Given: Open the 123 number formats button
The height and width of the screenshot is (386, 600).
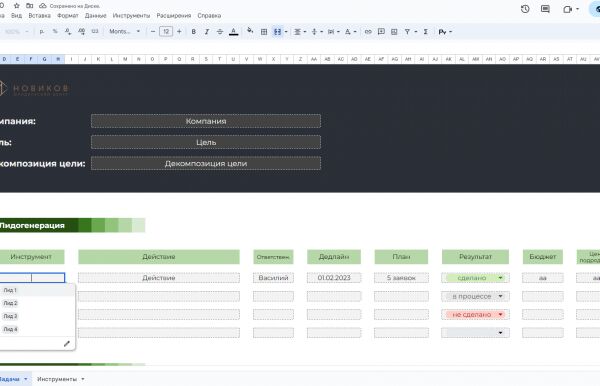Looking at the screenshot, I should tap(95, 31).
